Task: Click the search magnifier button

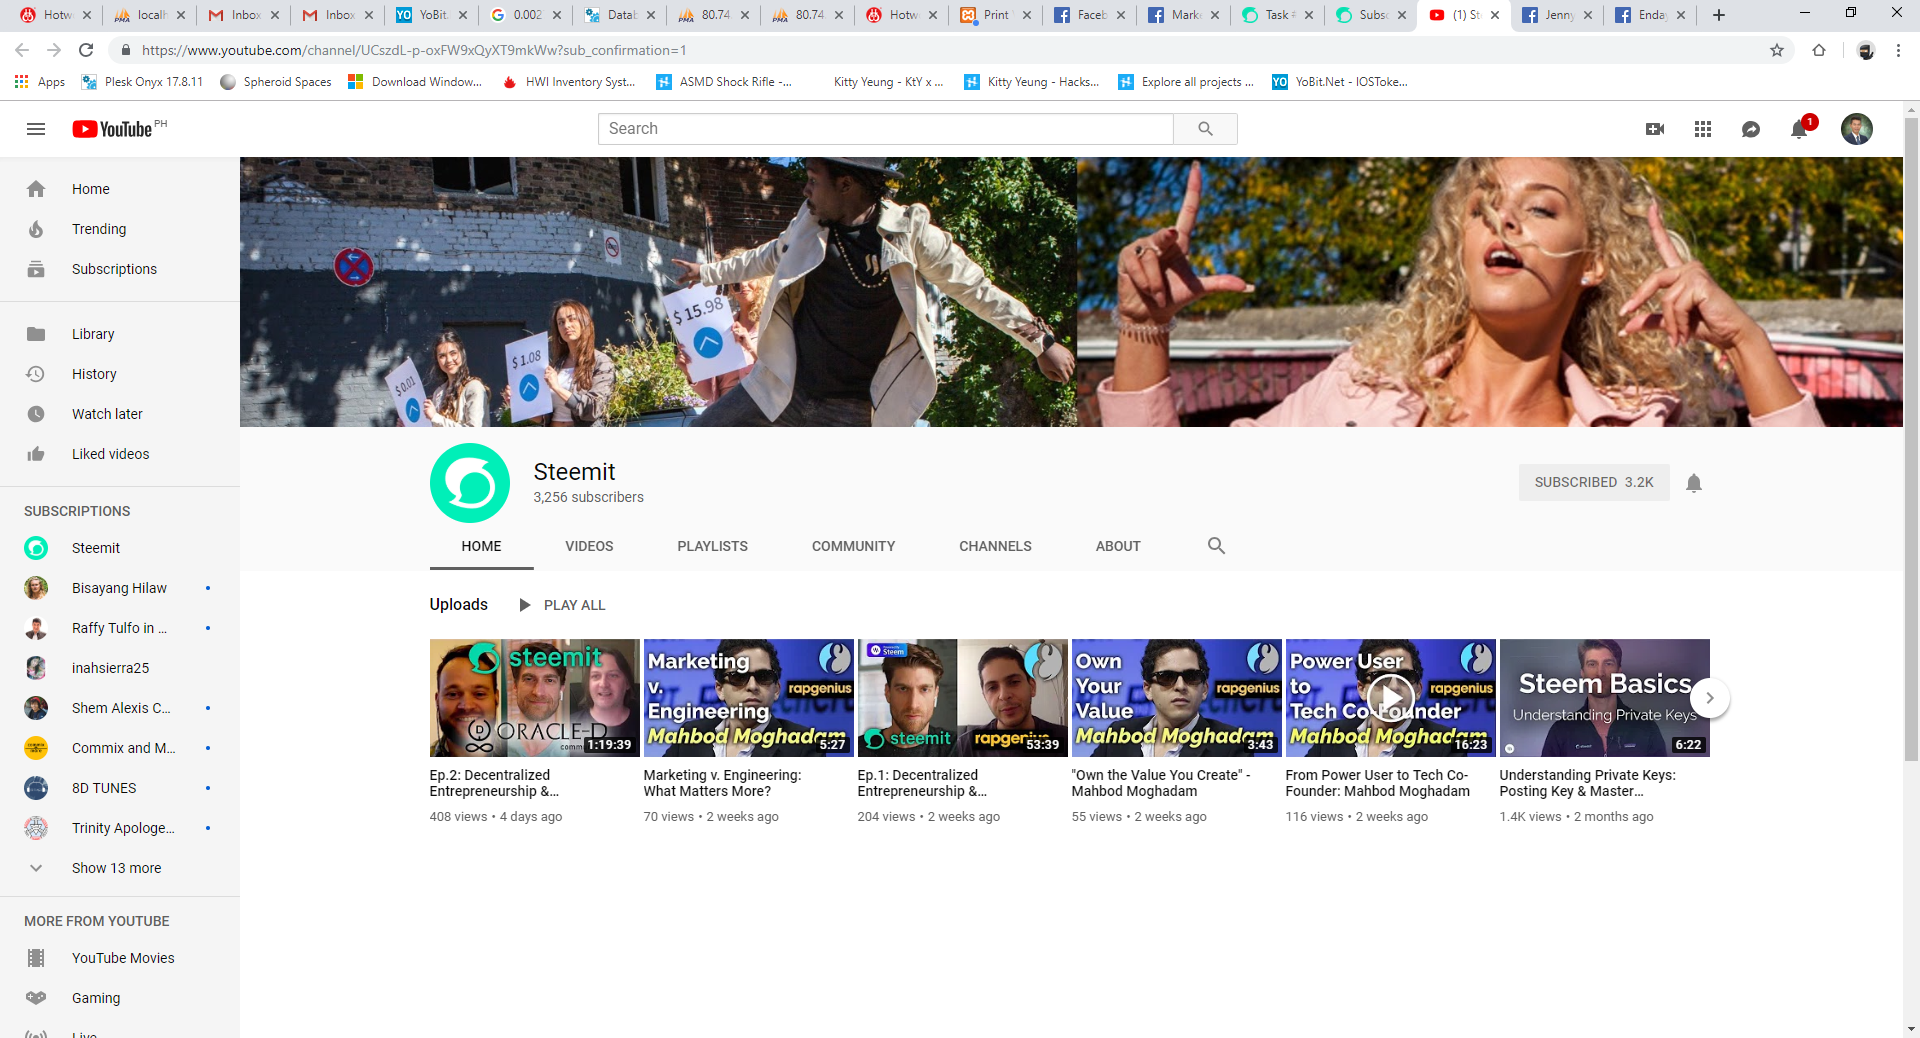Action: coord(1205,129)
